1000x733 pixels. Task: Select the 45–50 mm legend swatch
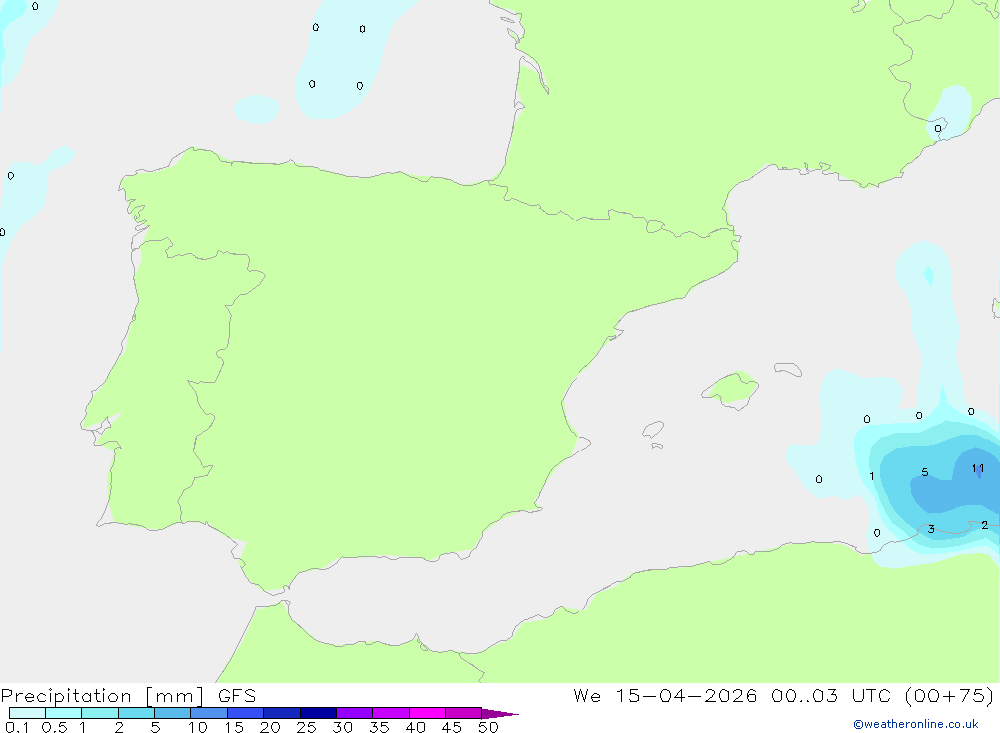coord(464,713)
